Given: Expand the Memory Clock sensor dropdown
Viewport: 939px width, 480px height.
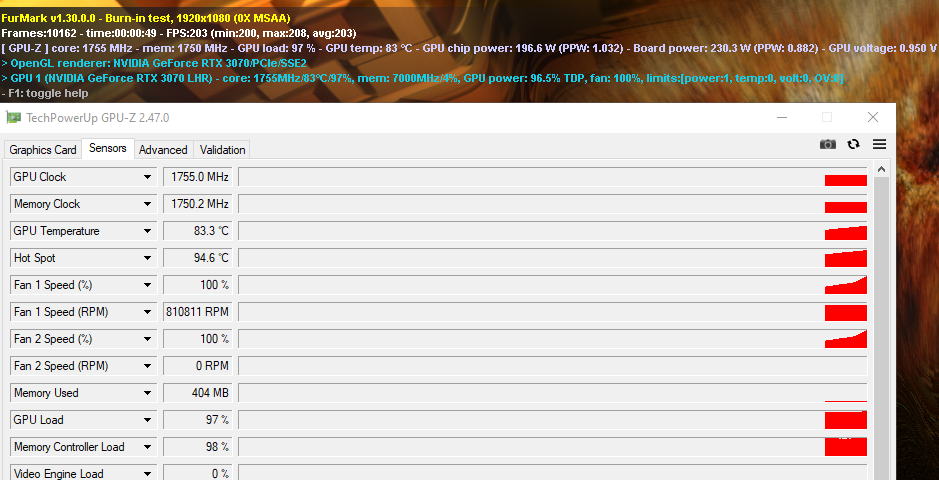Looking at the screenshot, I should [x=147, y=204].
